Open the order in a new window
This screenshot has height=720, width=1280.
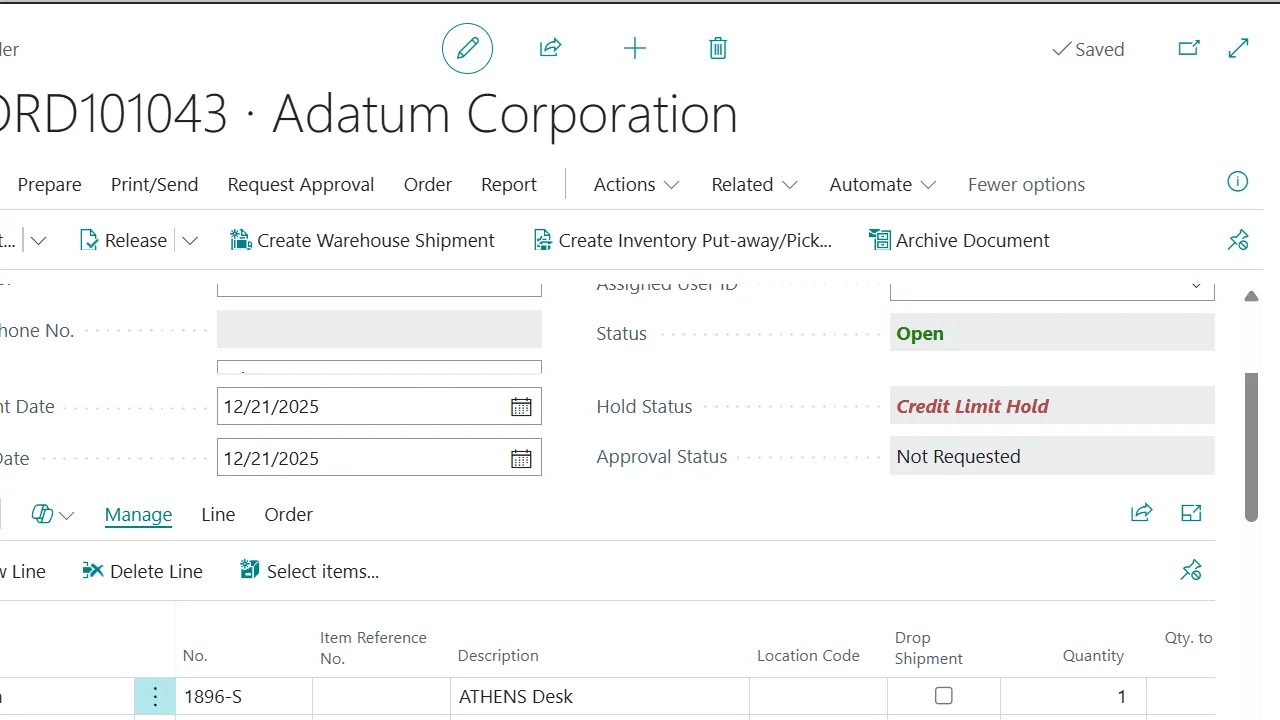(x=1189, y=48)
